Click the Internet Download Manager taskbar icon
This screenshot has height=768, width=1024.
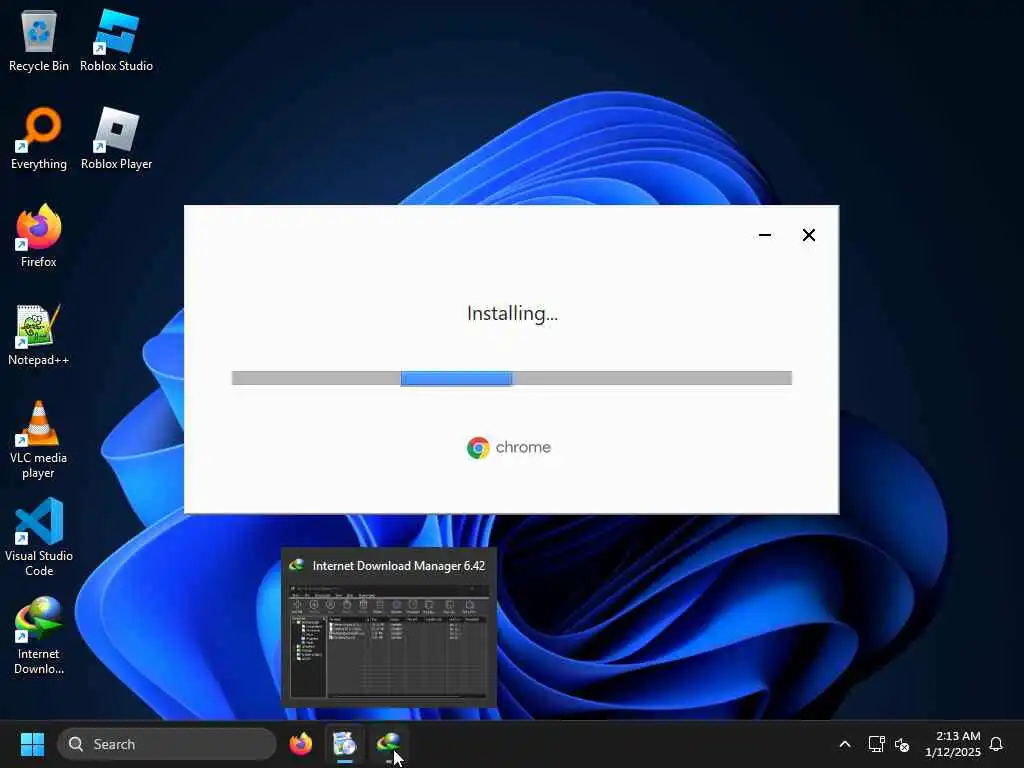(x=389, y=744)
